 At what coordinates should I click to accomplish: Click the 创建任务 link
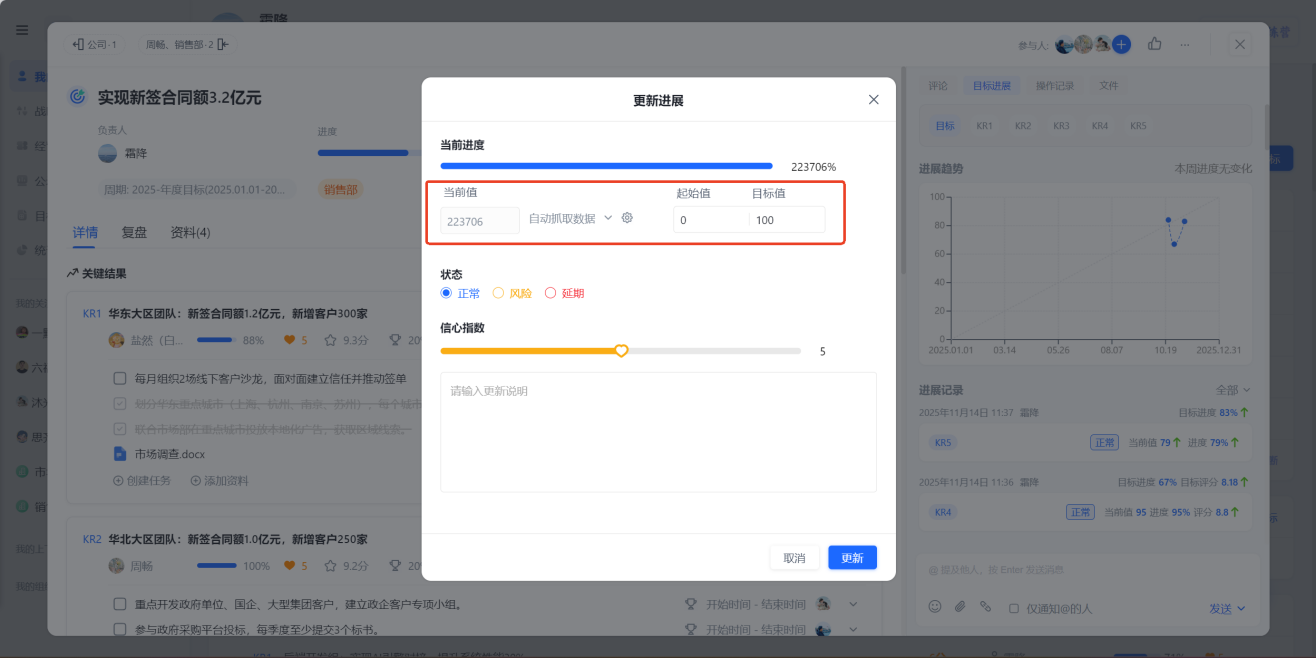pyautogui.click(x=142, y=480)
